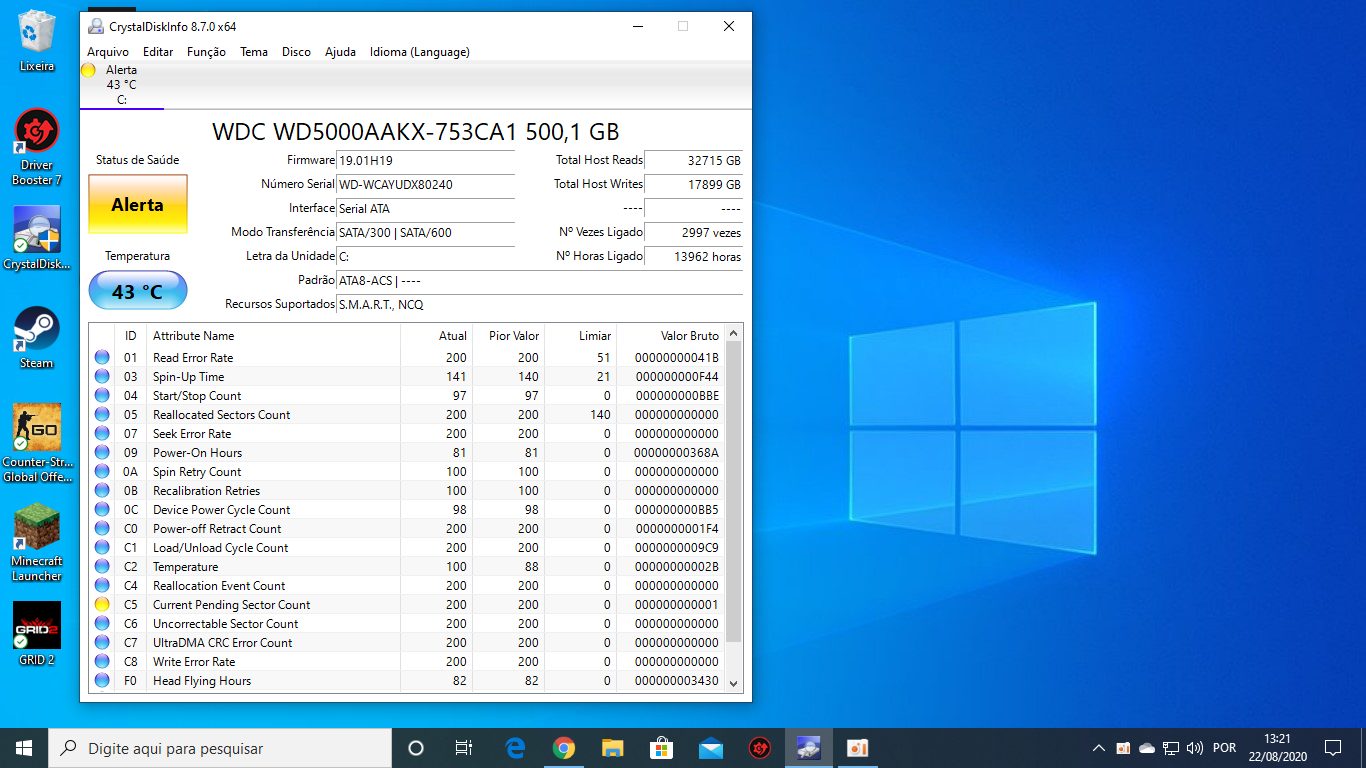Click the Nº Horas Ligado value 13962 horas
Image resolution: width=1366 pixels, height=768 pixels.
click(694, 256)
